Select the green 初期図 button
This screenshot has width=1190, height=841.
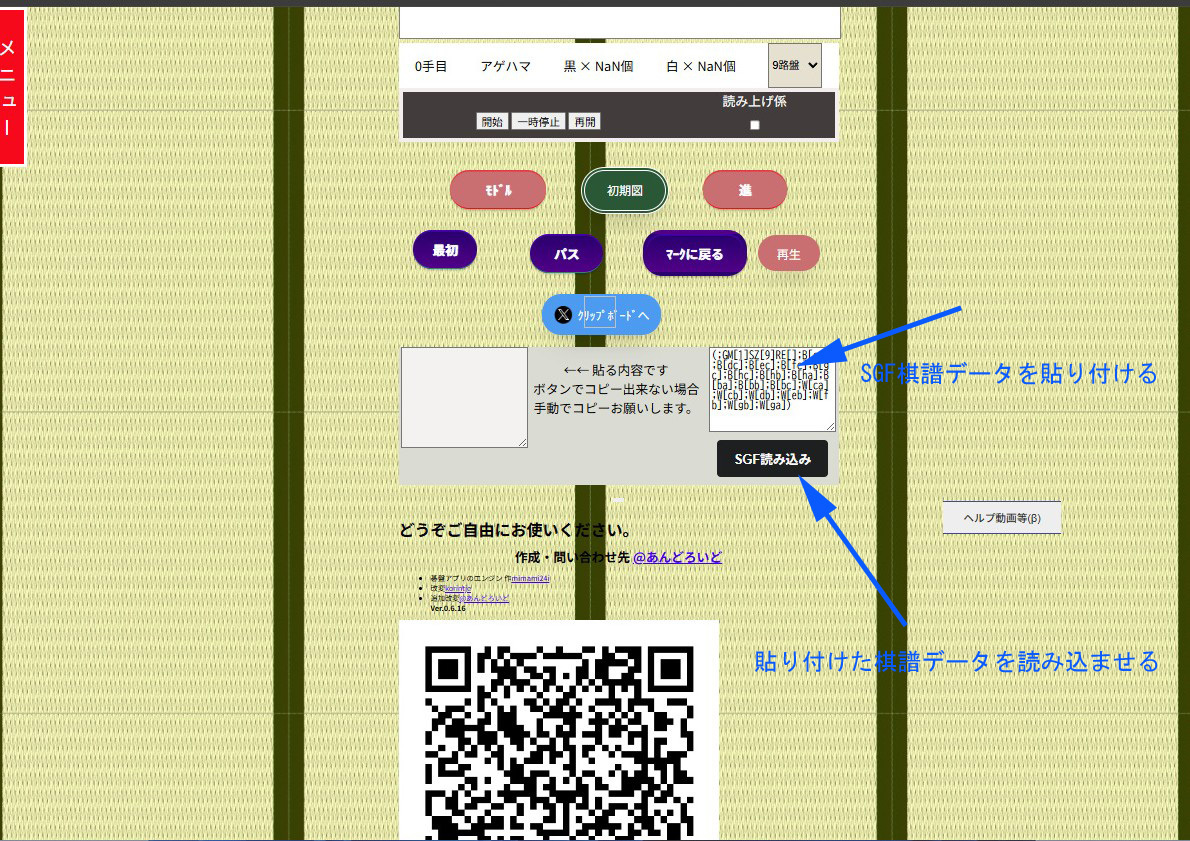[x=625, y=191]
